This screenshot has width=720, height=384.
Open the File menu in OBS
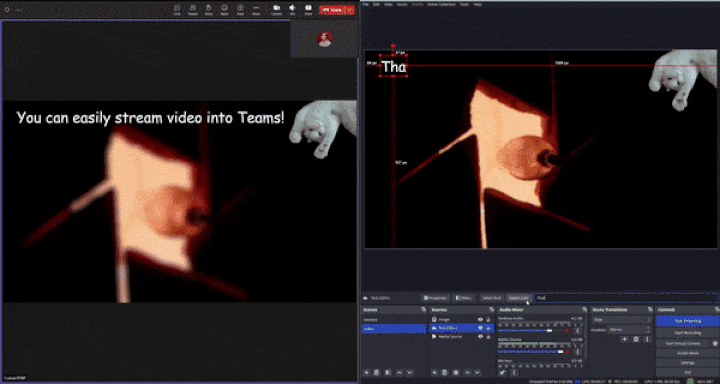point(366,4)
